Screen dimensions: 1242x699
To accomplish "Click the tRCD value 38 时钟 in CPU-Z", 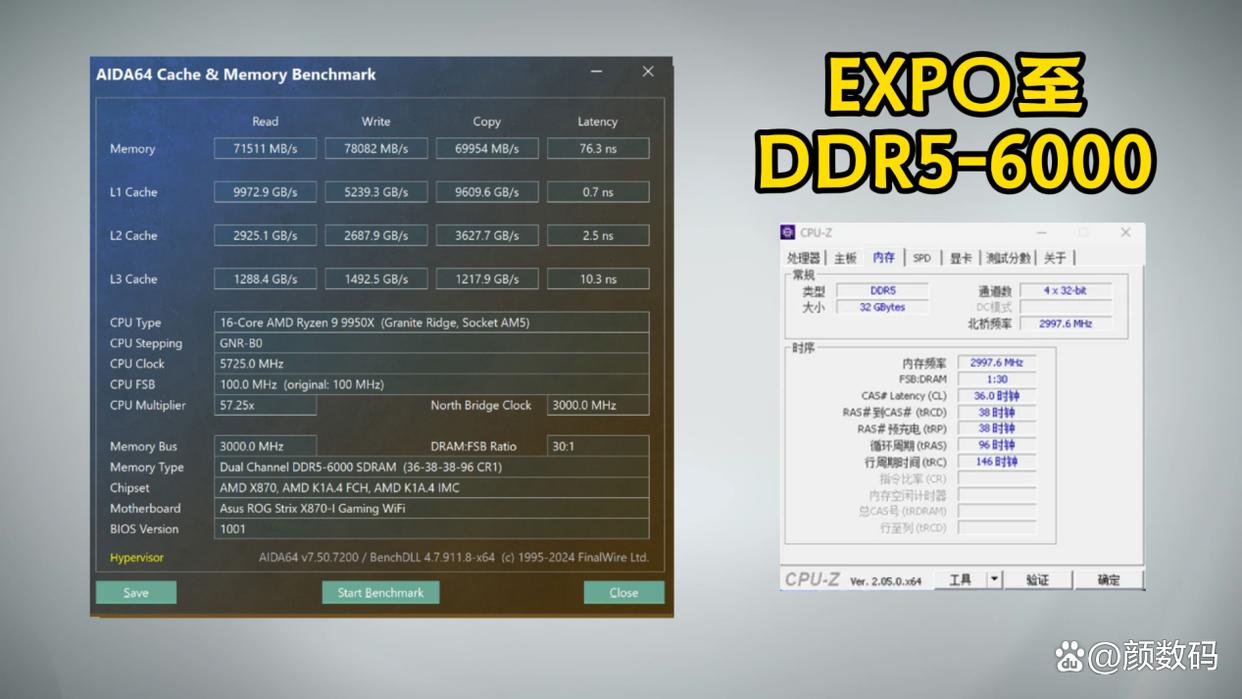I will pyautogui.click(x=997, y=412).
